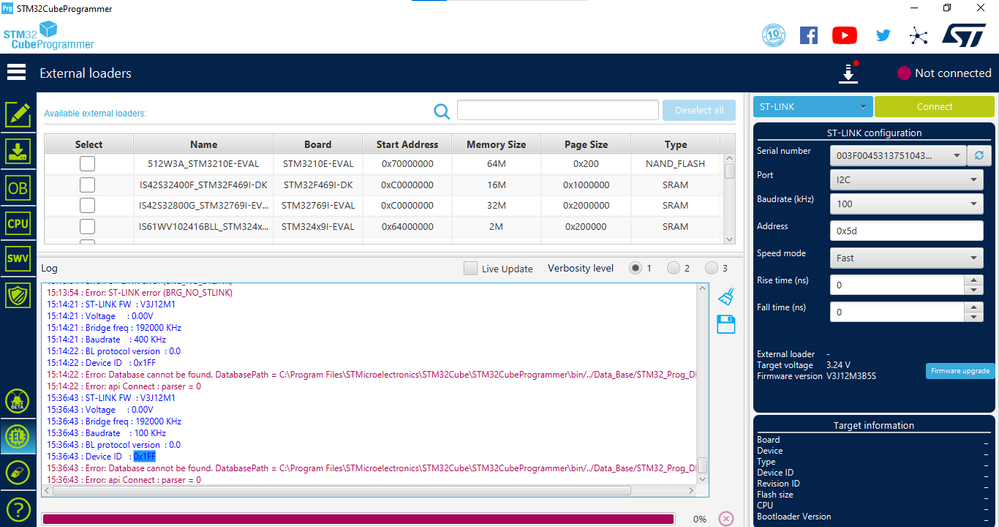Open the ST Facebook page
Viewport: 999px width, 527px height.
click(x=809, y=35)
